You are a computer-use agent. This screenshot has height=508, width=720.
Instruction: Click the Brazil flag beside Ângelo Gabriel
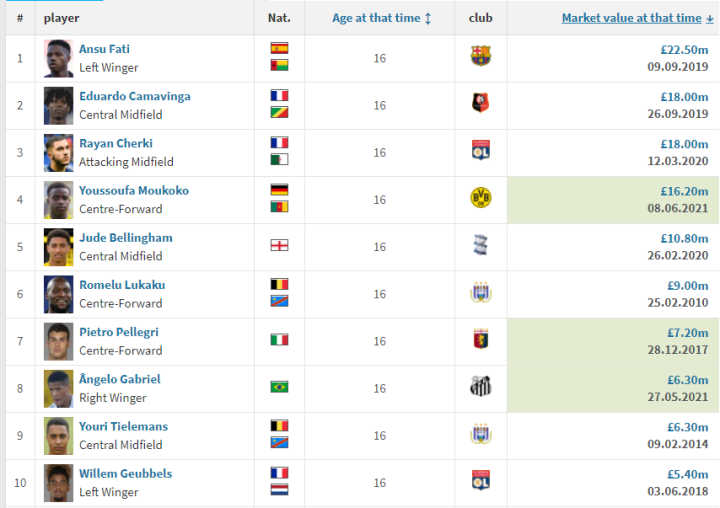click(279, 387)
